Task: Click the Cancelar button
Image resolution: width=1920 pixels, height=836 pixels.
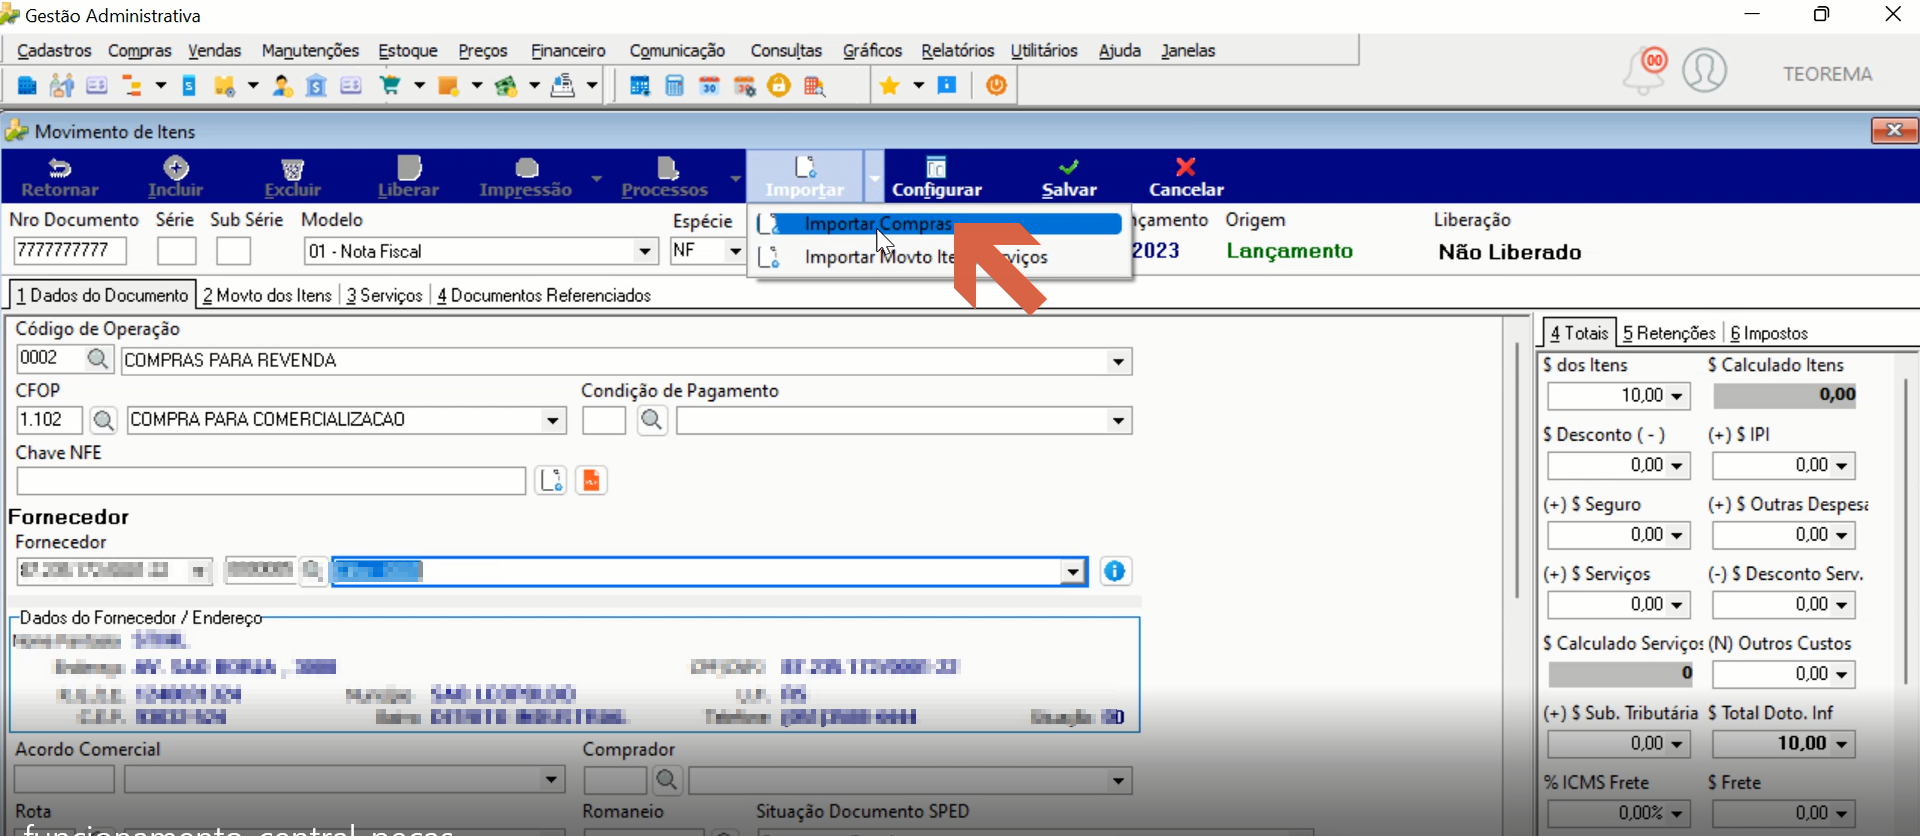Action: tap(1186, 178)
